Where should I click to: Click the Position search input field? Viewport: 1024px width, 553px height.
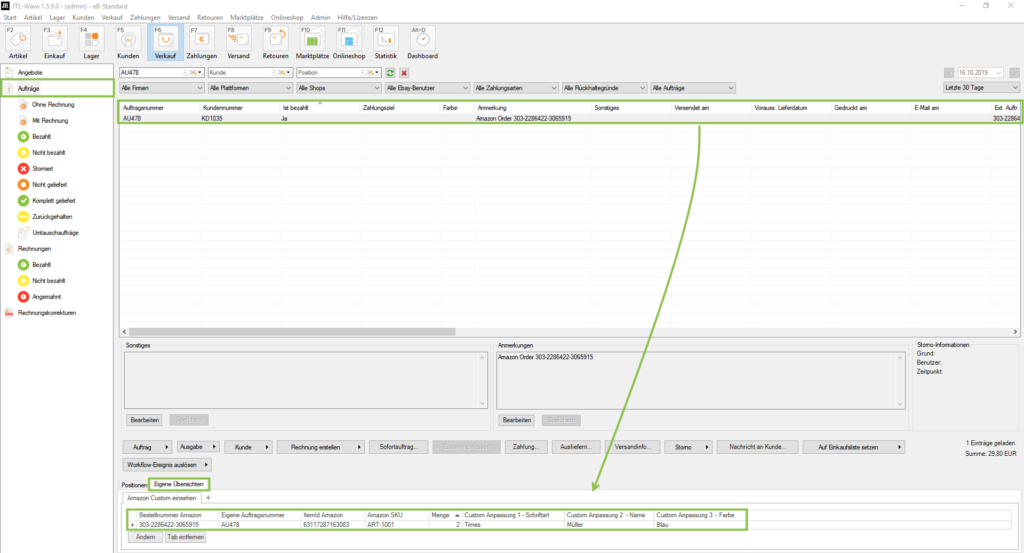328,73
